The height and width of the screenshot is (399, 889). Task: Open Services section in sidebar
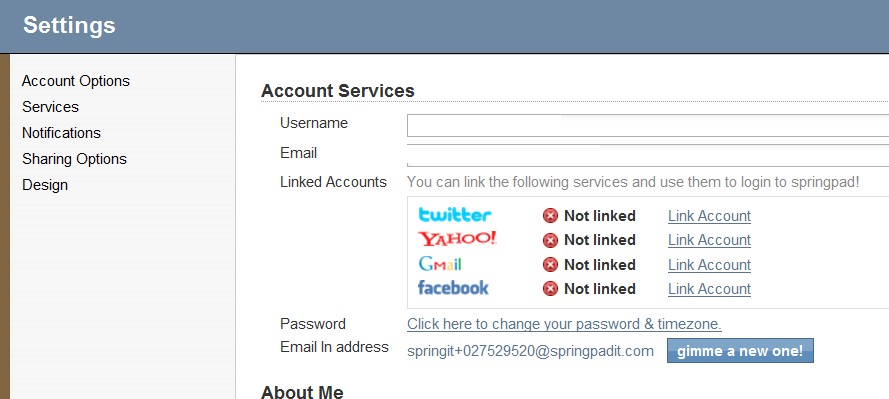(50, 107)
